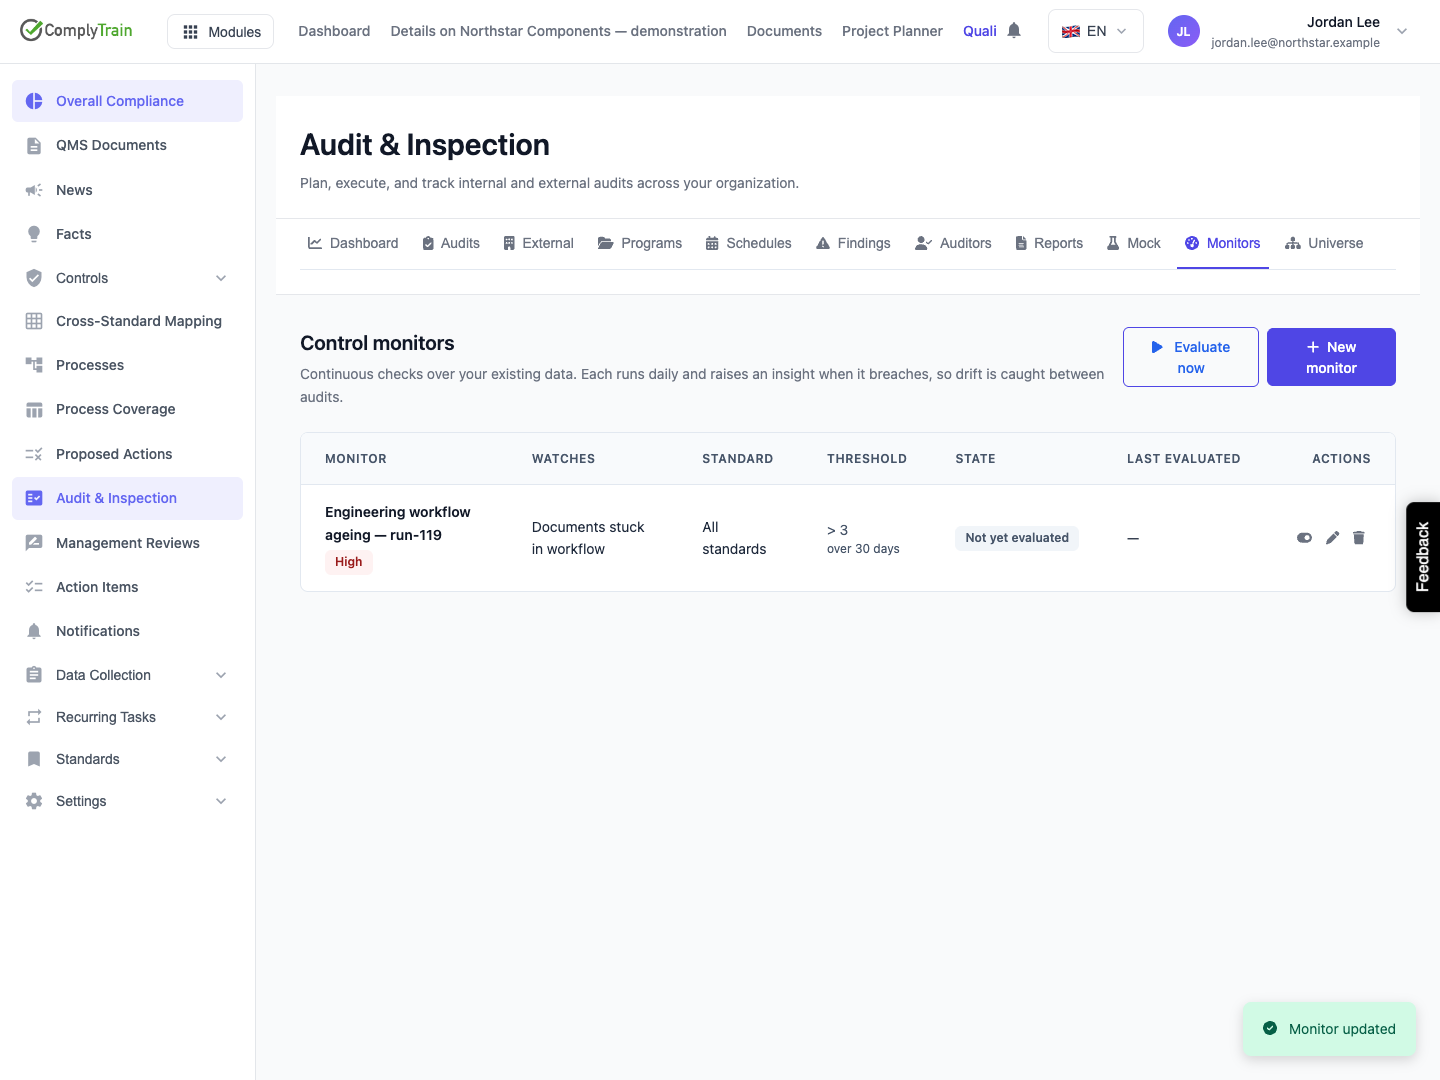Click the Standards bookmark icon

click(34, 759)
